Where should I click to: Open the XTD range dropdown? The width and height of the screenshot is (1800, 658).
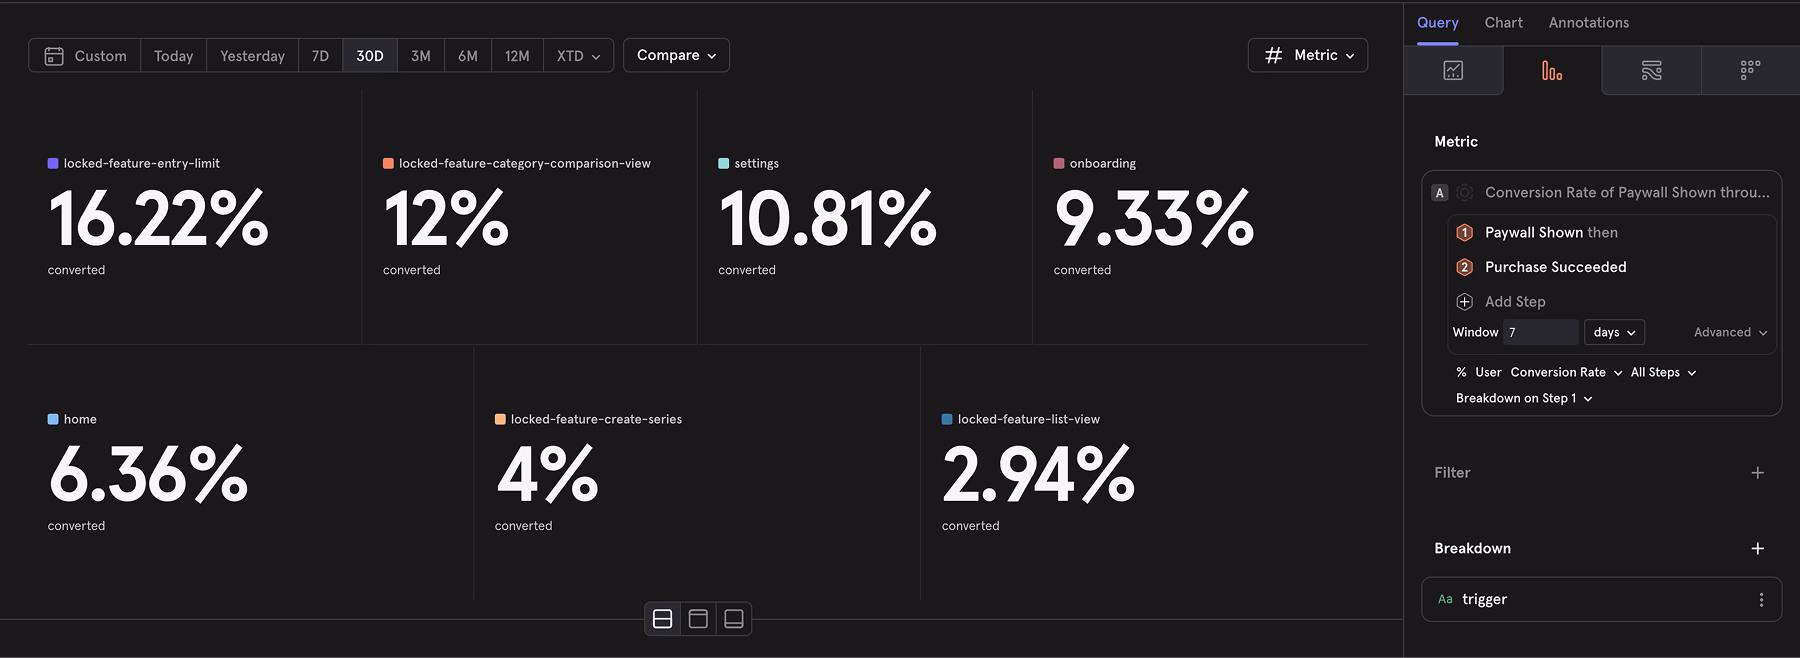[x=579, y=56]
